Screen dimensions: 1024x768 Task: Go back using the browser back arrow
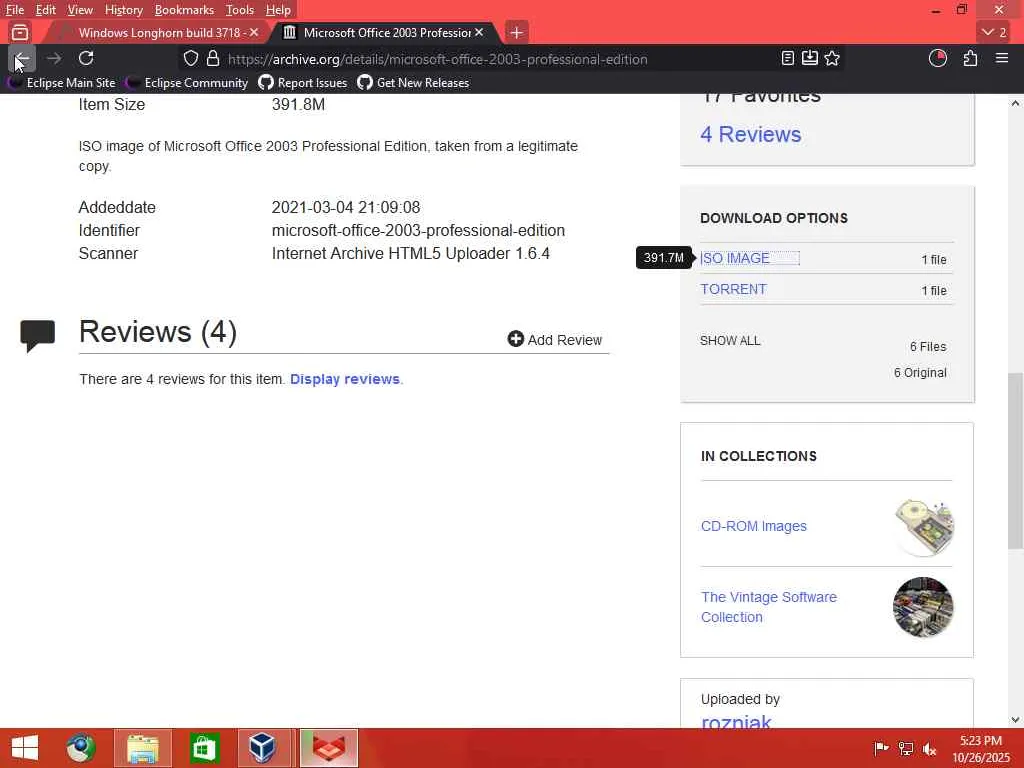click(x=21, y=59)
